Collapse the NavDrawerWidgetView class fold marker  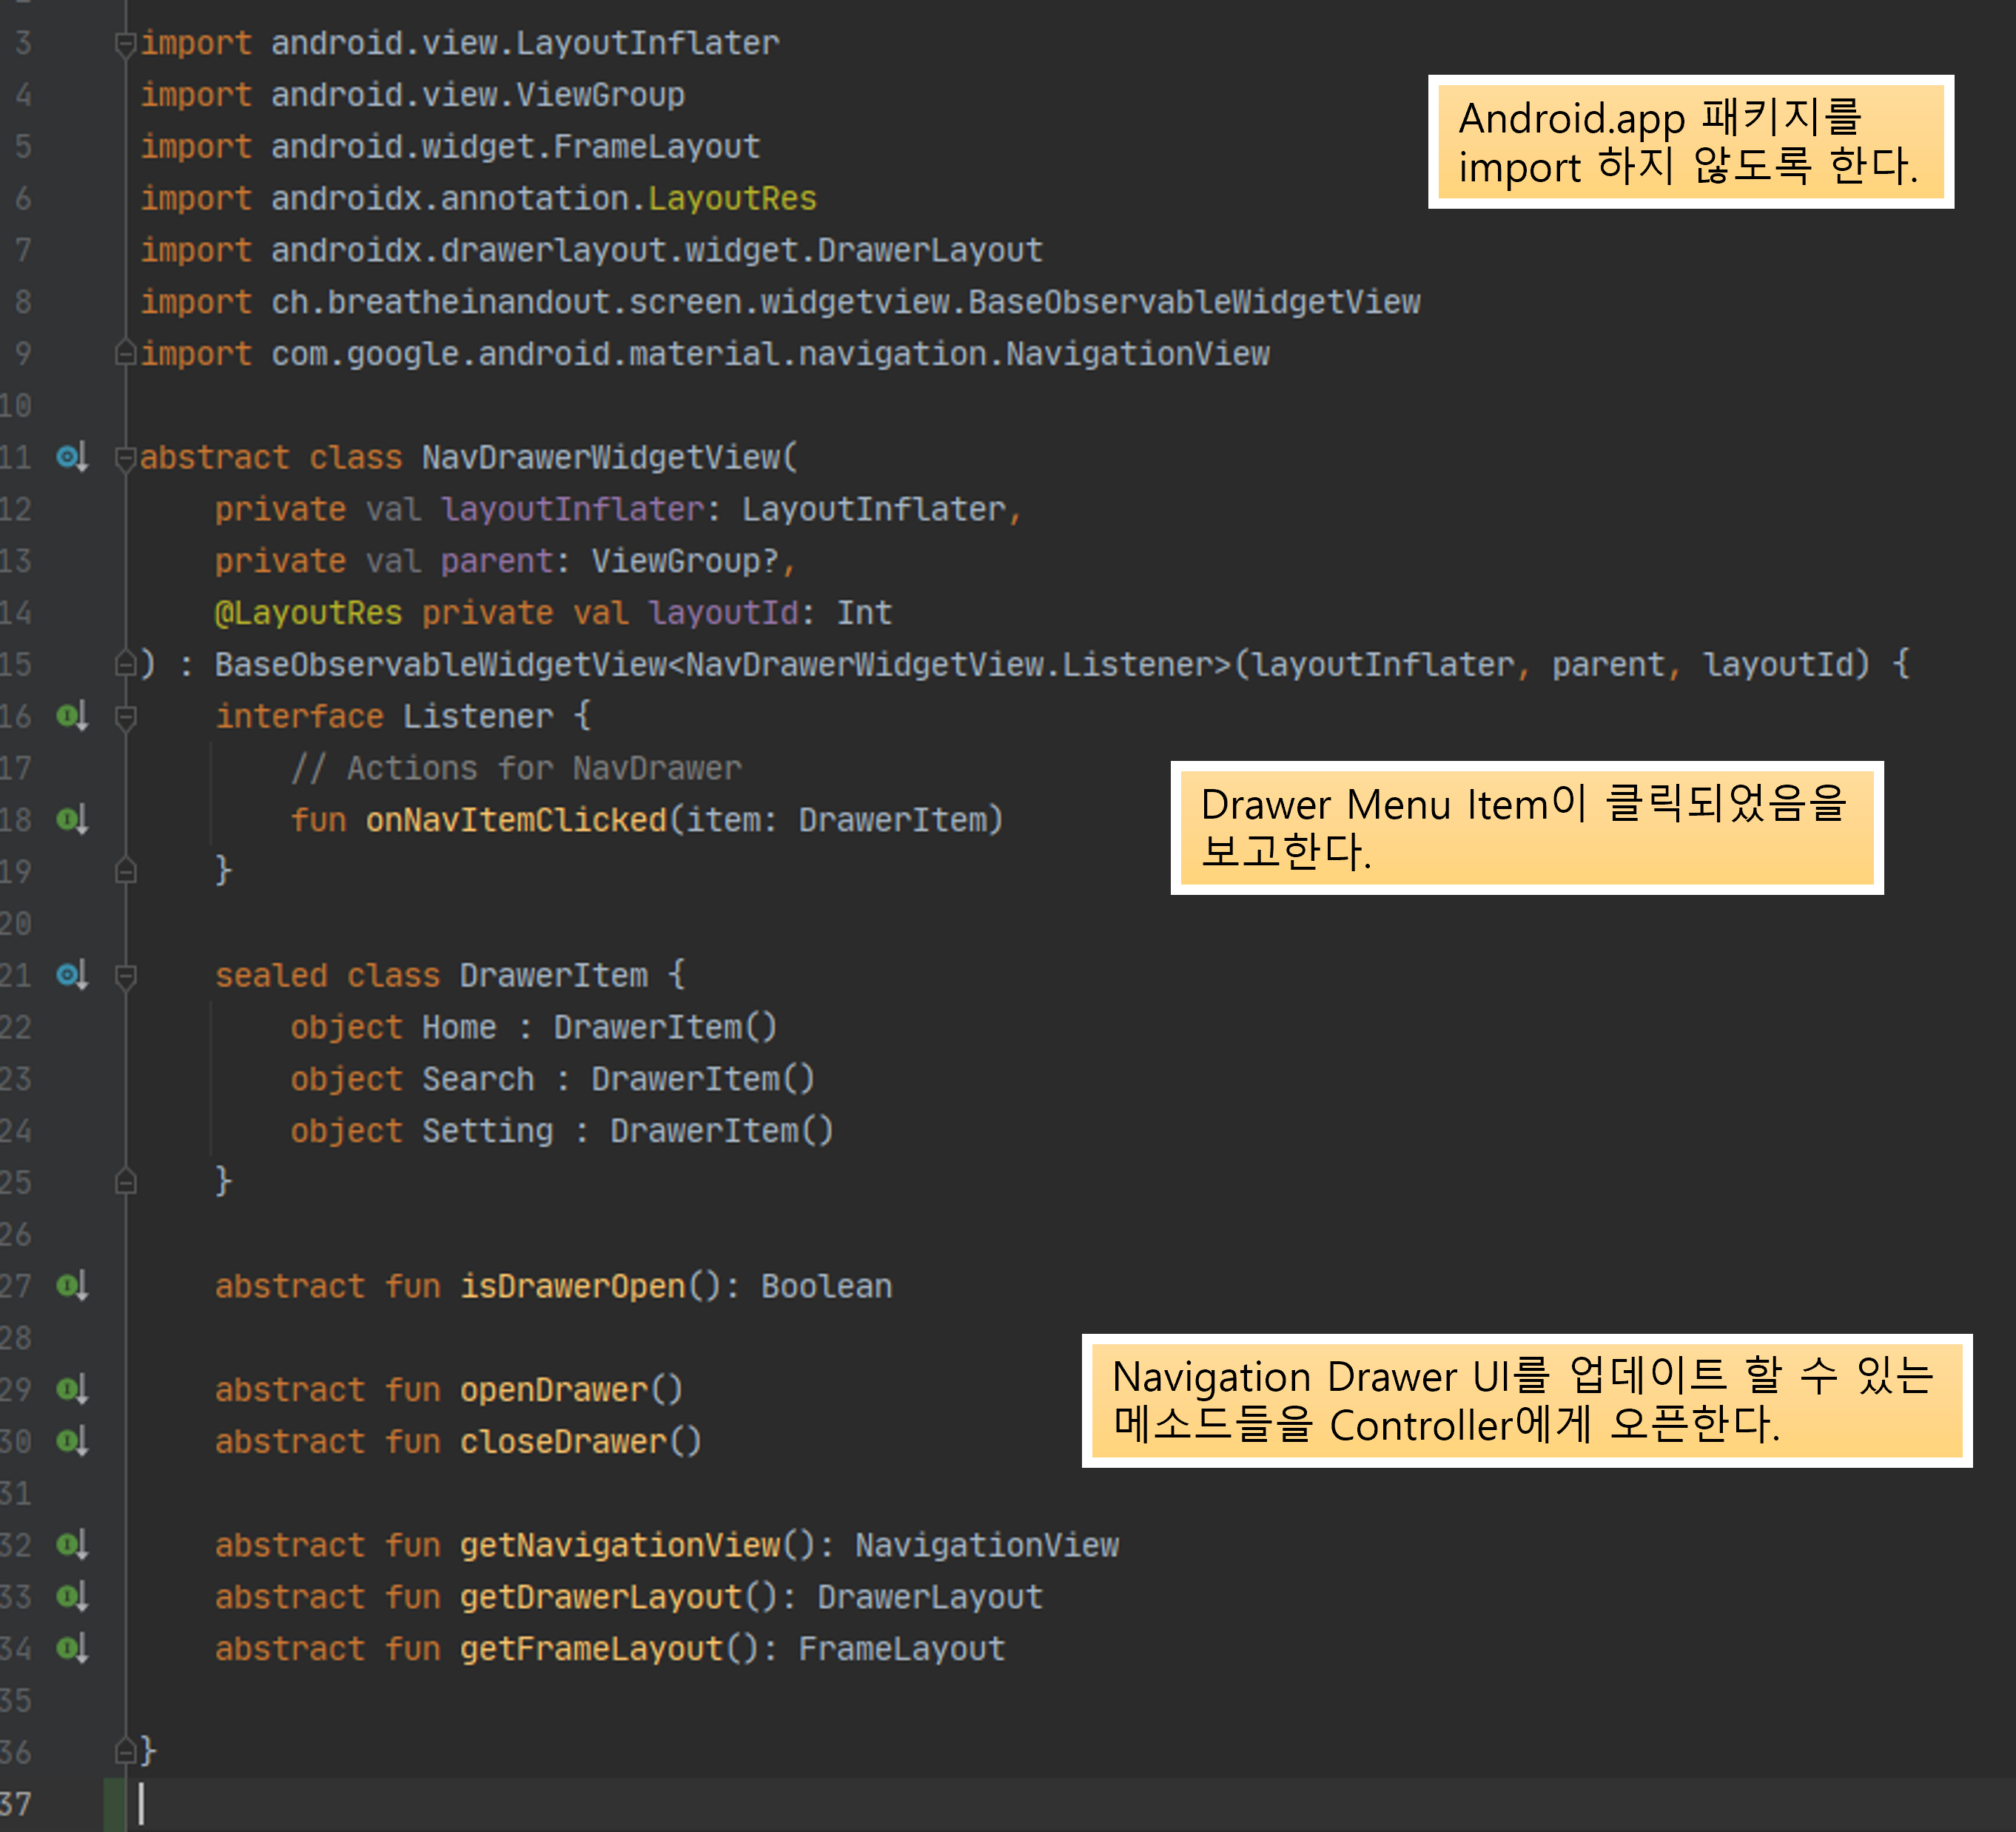[x=125, y=459]
